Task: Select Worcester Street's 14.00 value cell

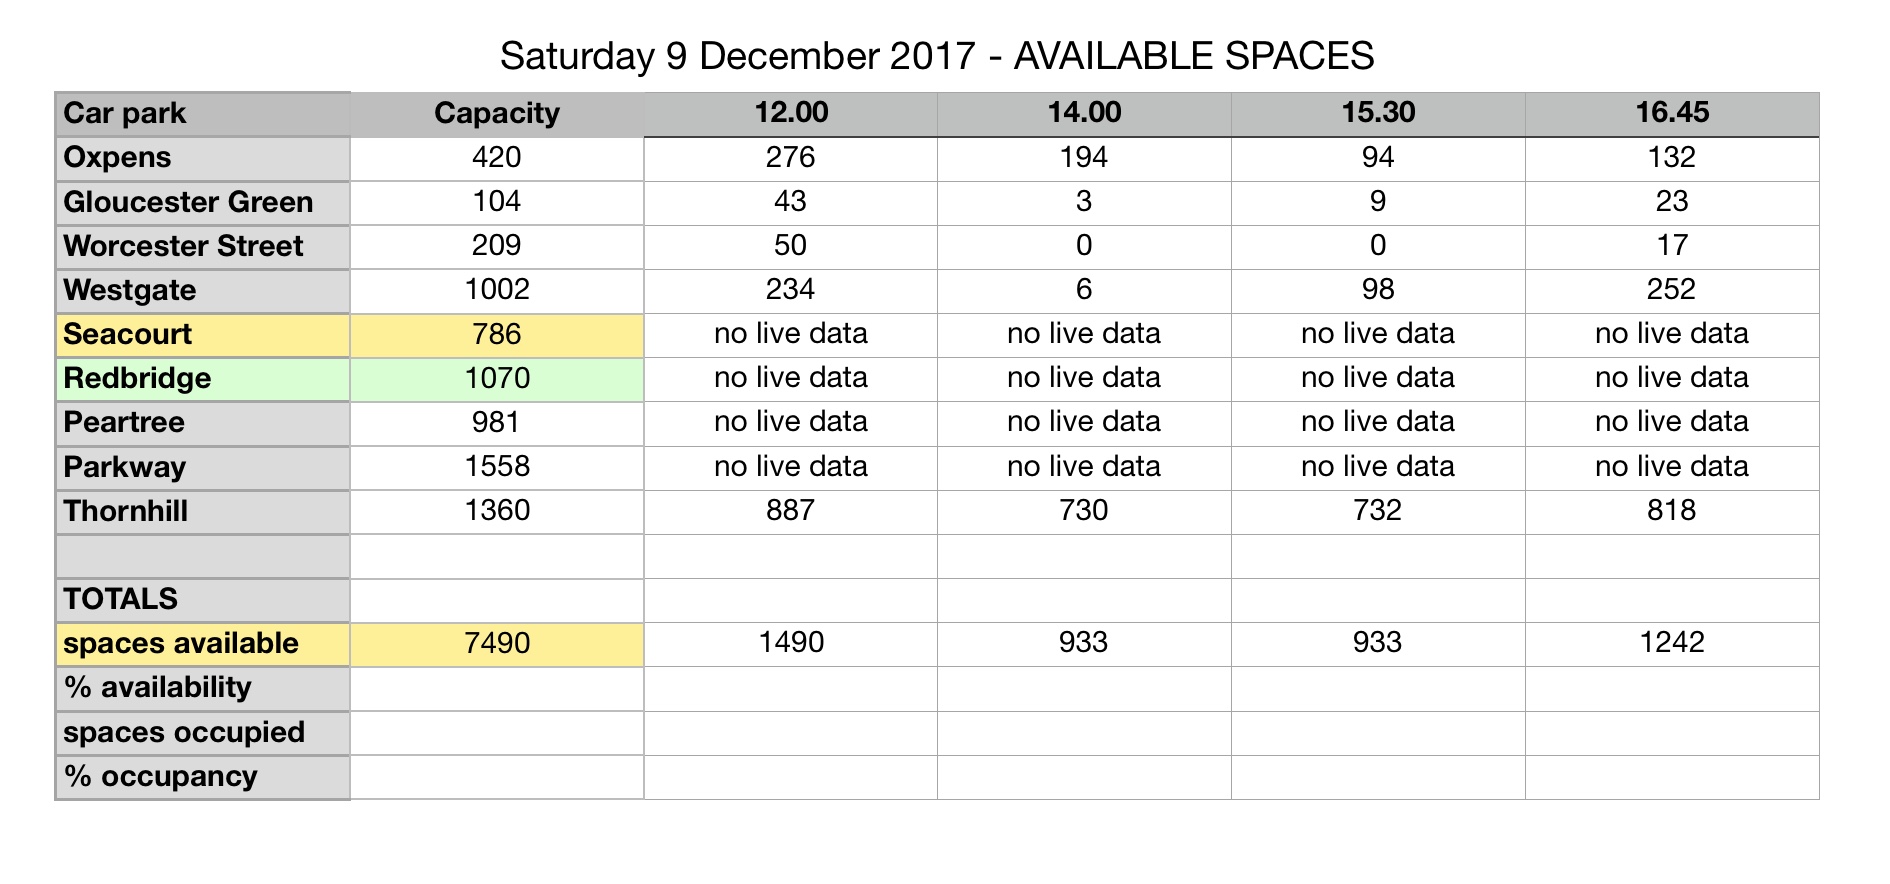Action: point(1084,246)
